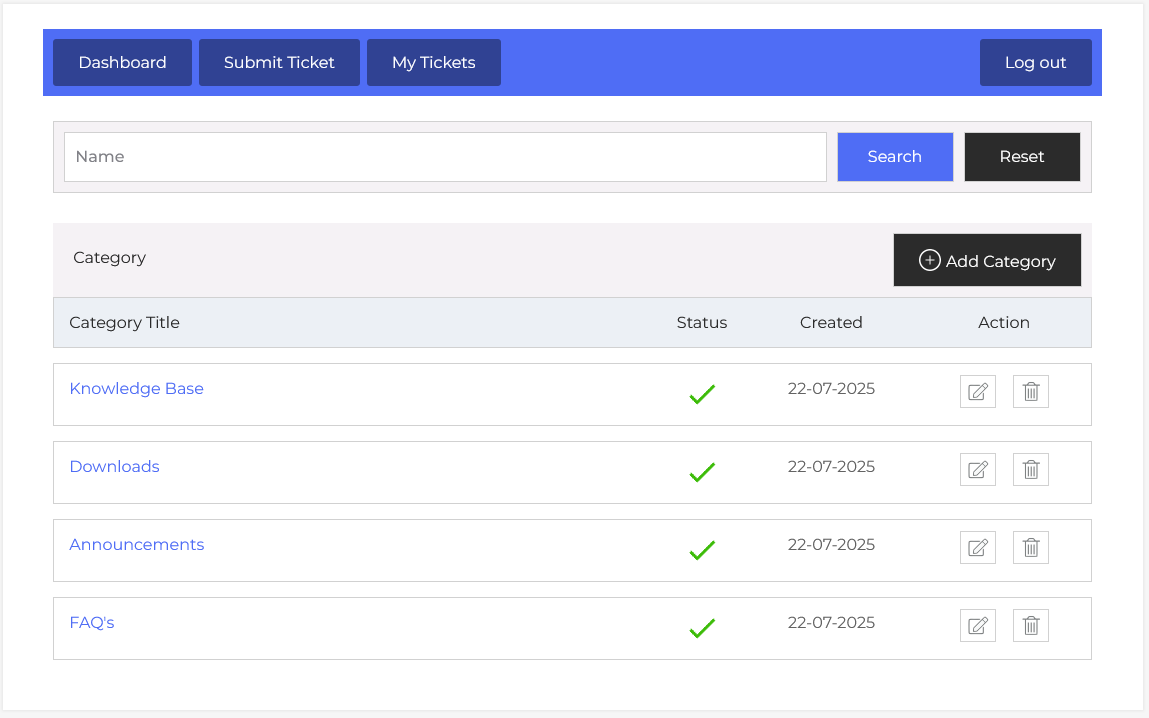Remove the FAQ's category via trash icon
The image size is (1149, 718).
[x=1030, y=626]
